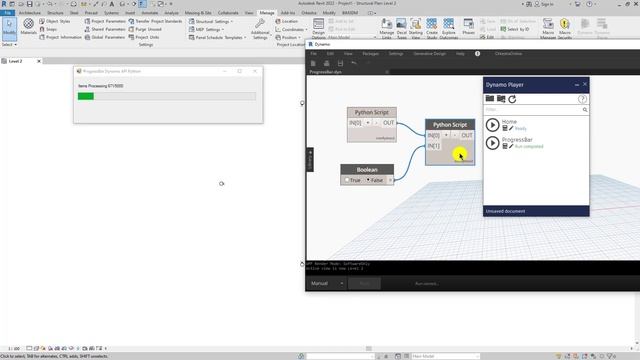
Task: Open Design Options tool
Action: 318,28
